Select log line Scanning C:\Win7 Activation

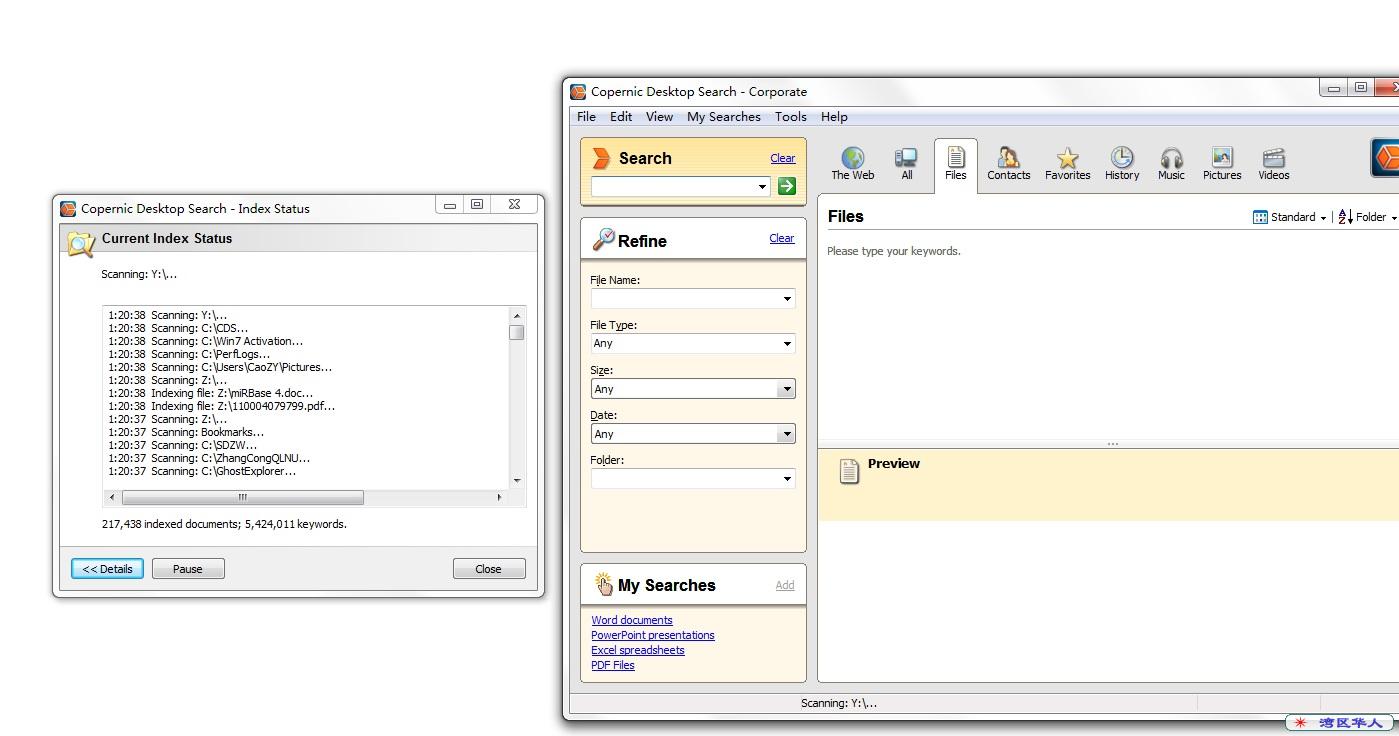point(206,341)
